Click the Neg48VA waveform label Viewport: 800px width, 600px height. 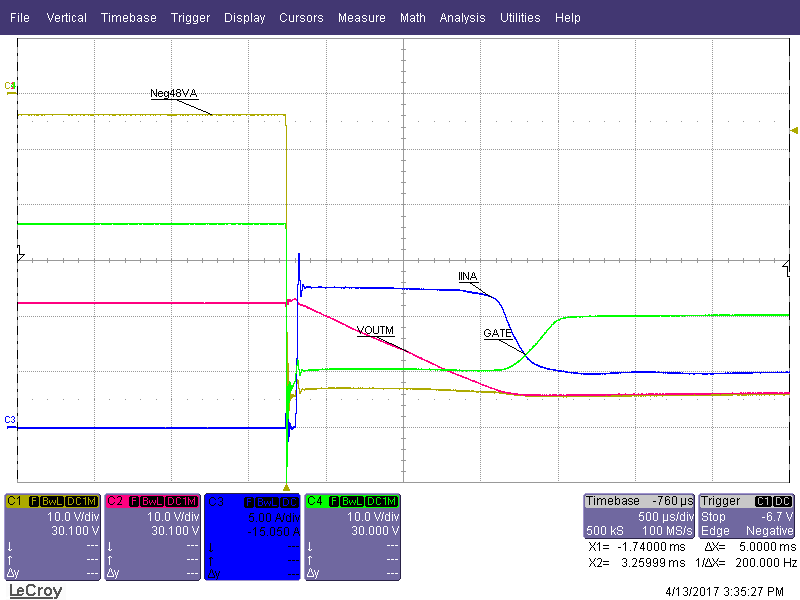coord(174,94)
